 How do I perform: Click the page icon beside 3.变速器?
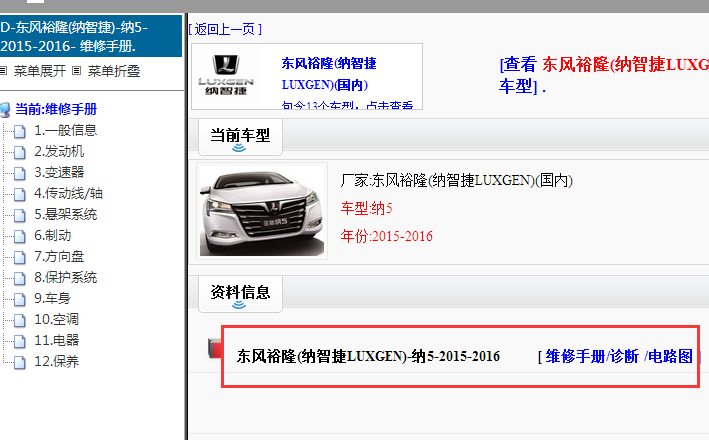point(19,173)
